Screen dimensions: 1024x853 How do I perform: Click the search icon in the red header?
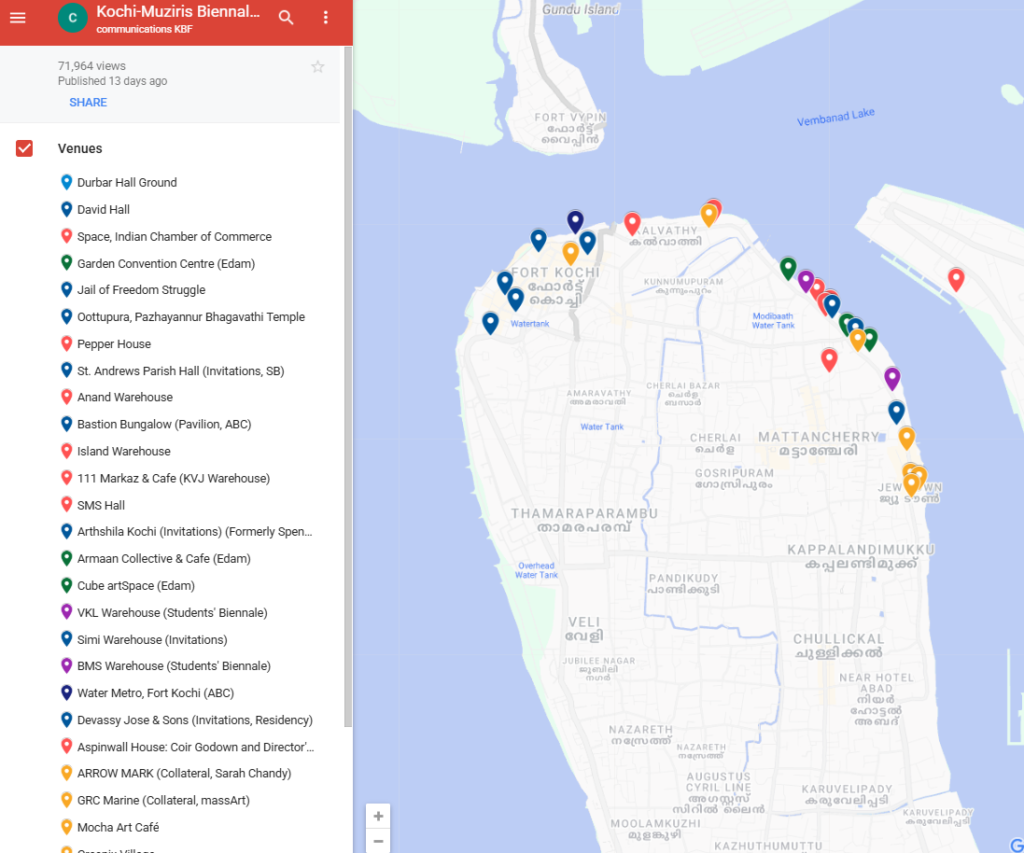[x=285, y=17]
